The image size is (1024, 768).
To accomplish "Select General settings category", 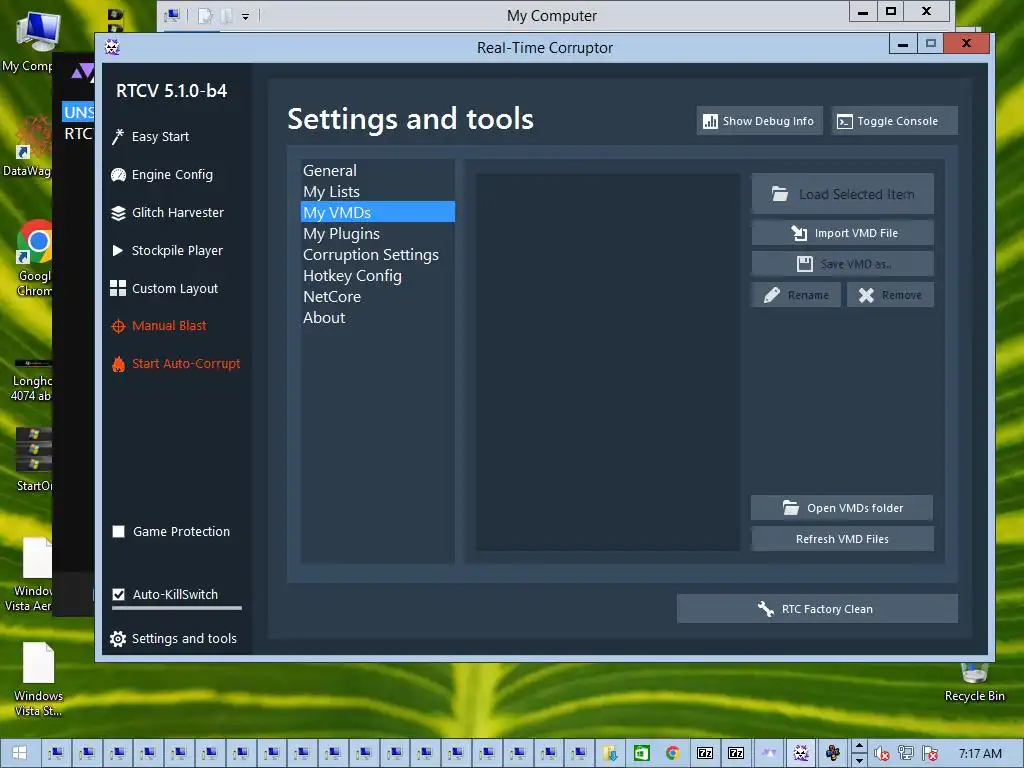I will pos(377,170).
